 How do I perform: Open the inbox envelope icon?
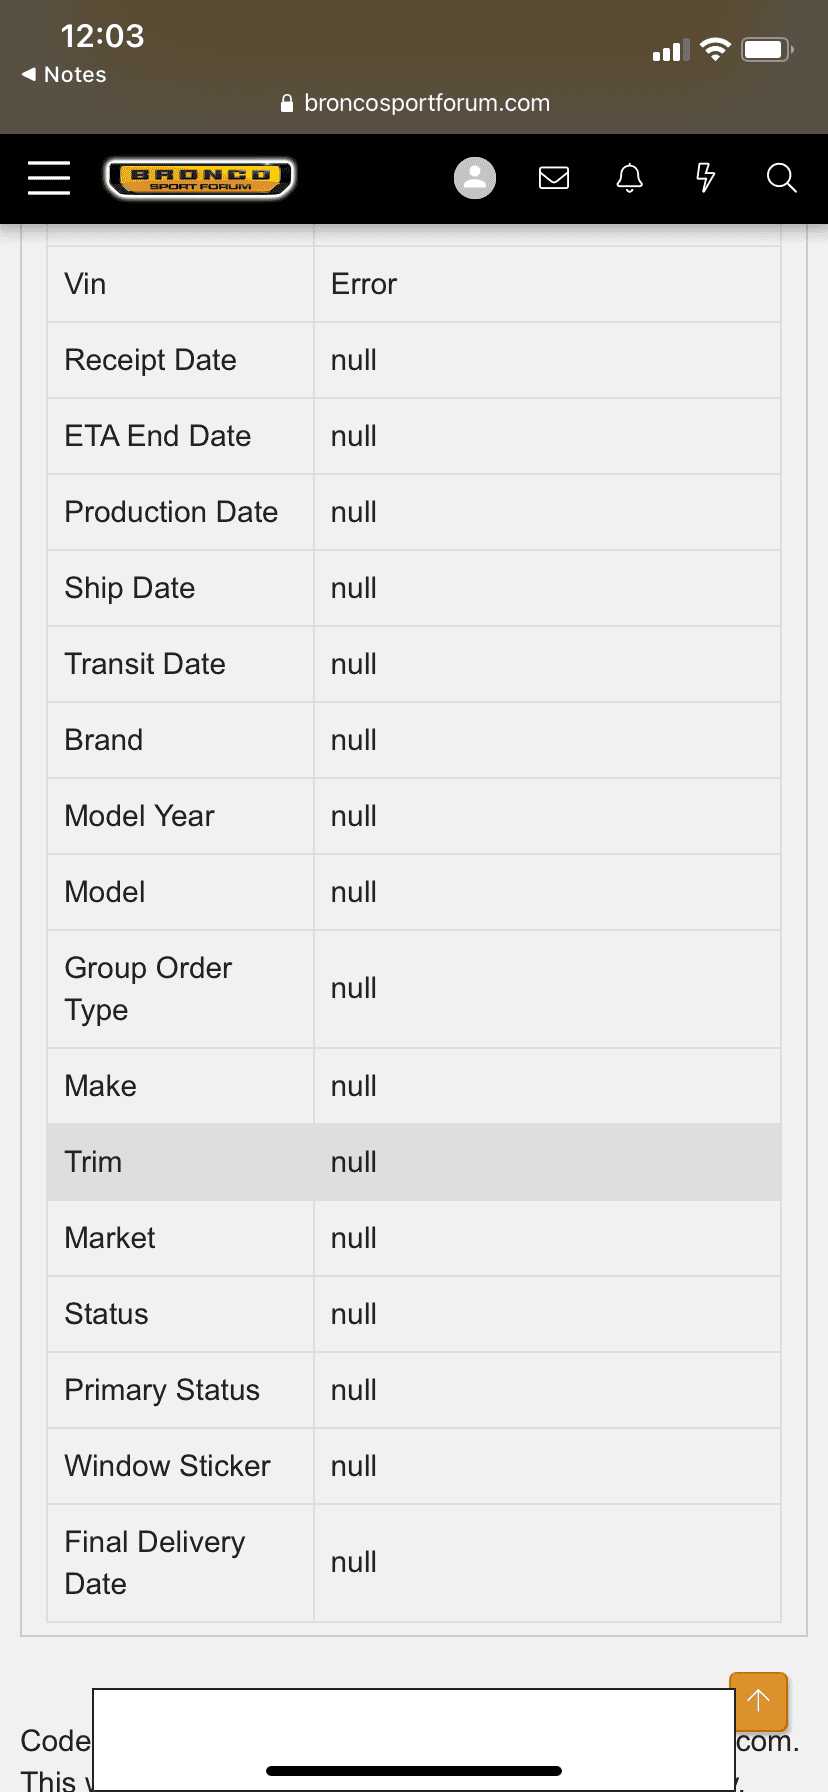pos(554,178)
